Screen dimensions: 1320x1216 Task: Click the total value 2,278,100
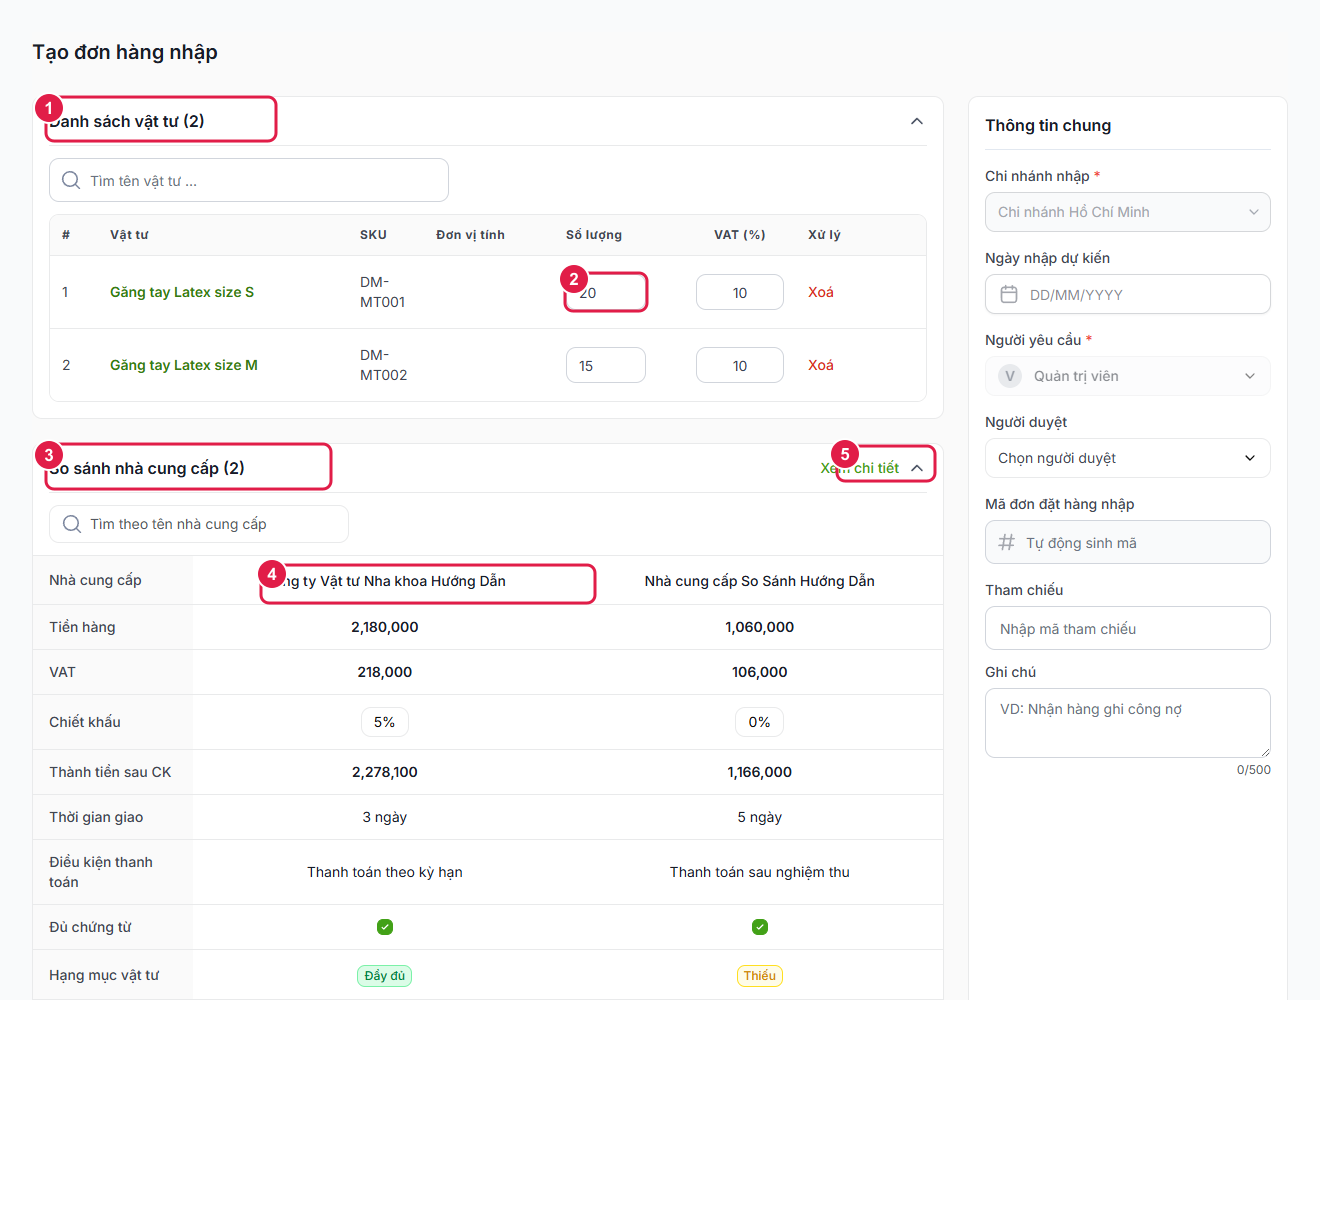(x=385, y=772)
